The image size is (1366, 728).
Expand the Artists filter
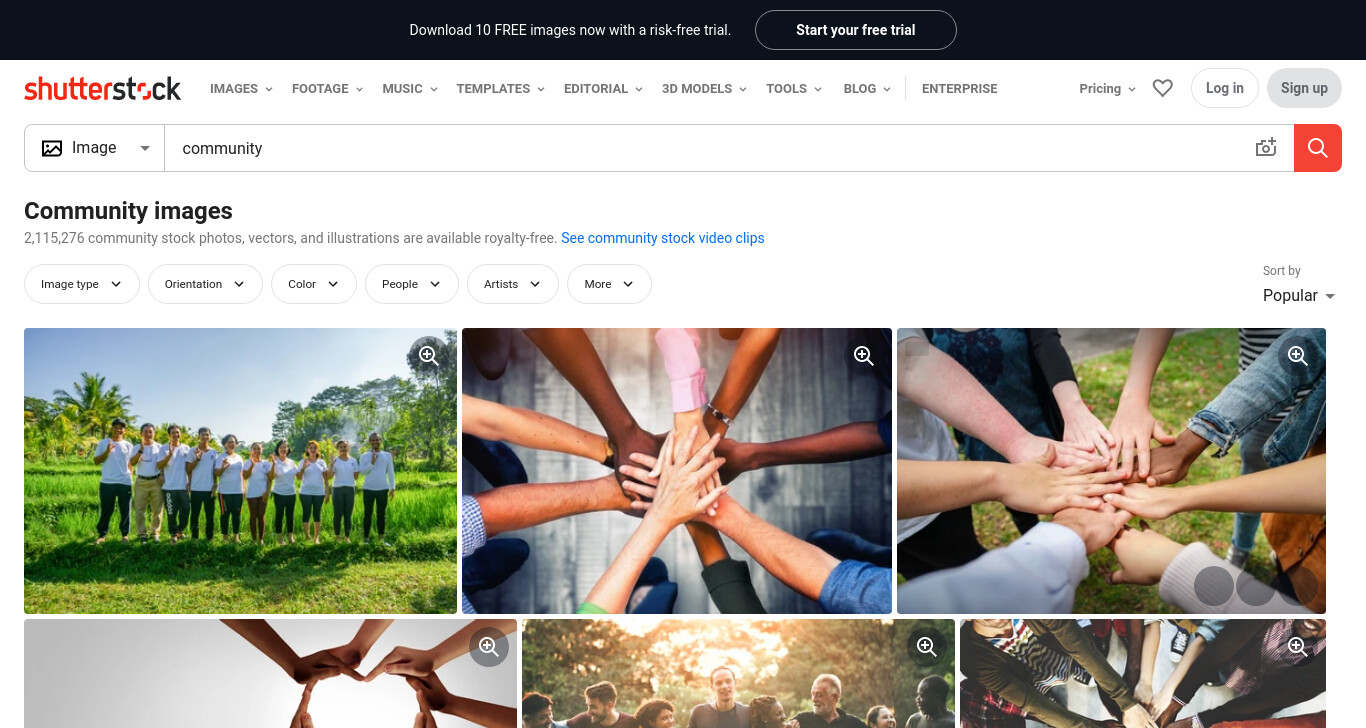(512, 284)
